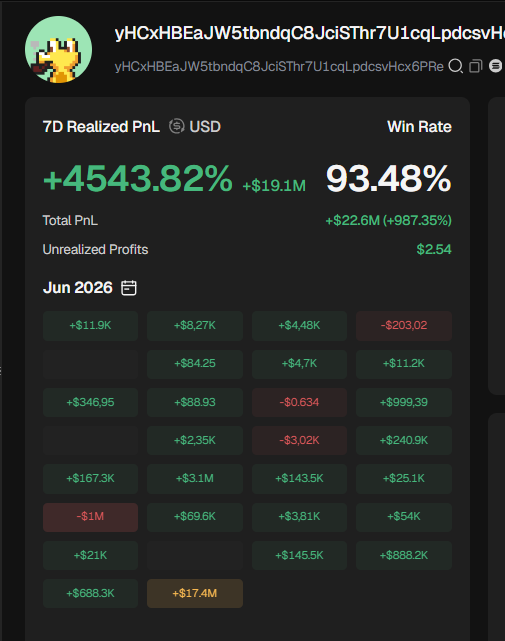
Task: Select the +$167.3K day cell
Action: point(90,479)
